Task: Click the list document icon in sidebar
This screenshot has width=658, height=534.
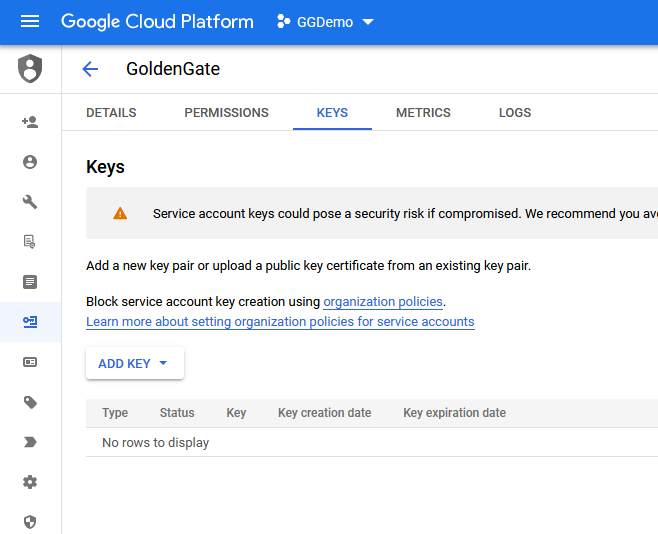Action: 30,282
